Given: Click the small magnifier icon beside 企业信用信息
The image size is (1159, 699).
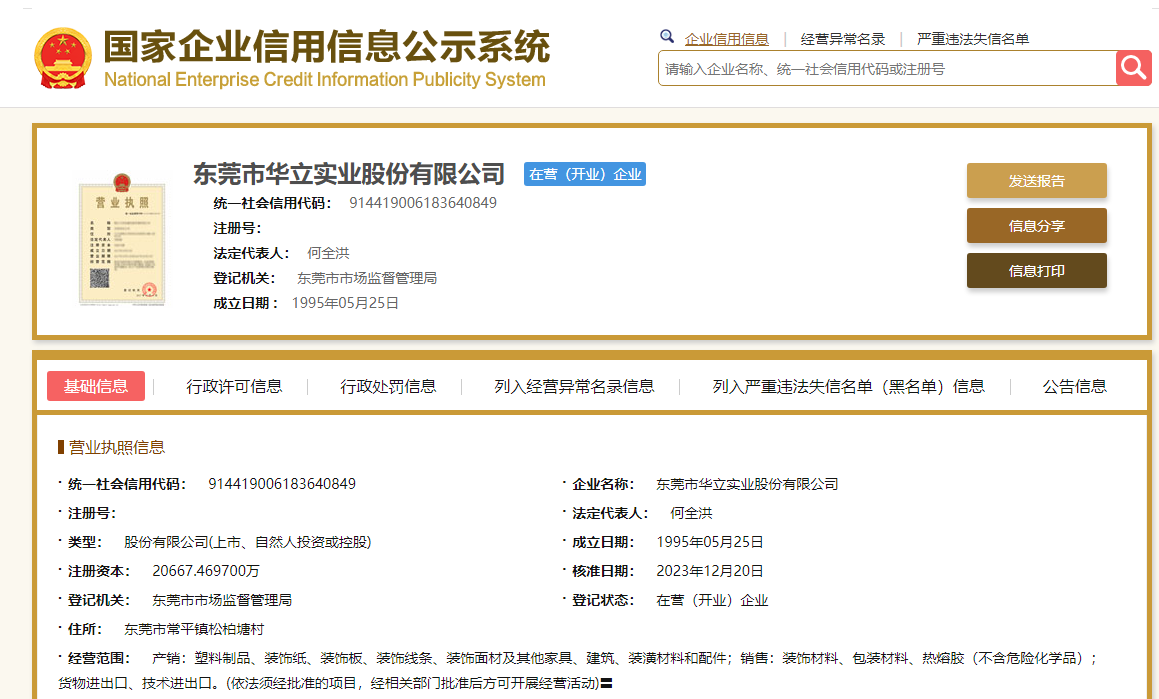Looking at the screenshot, I should 667,36.
